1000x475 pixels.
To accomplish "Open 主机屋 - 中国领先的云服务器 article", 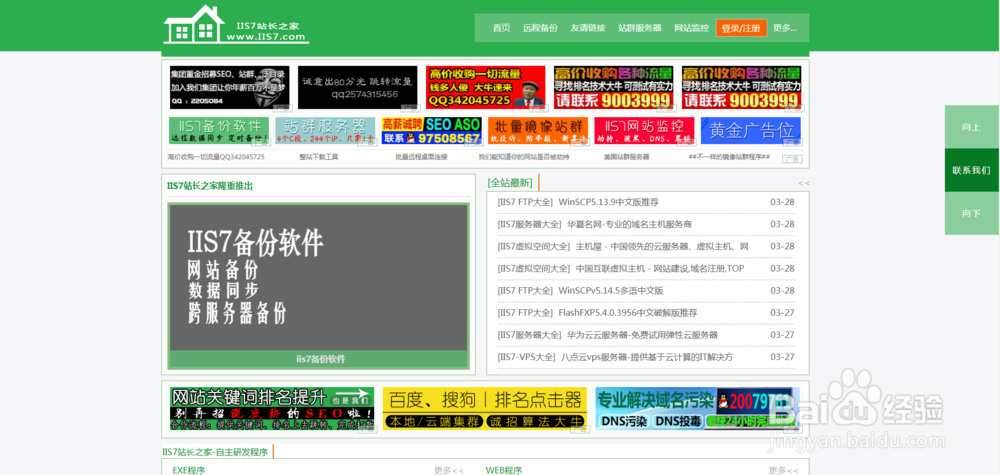I will tap(662, 246).
